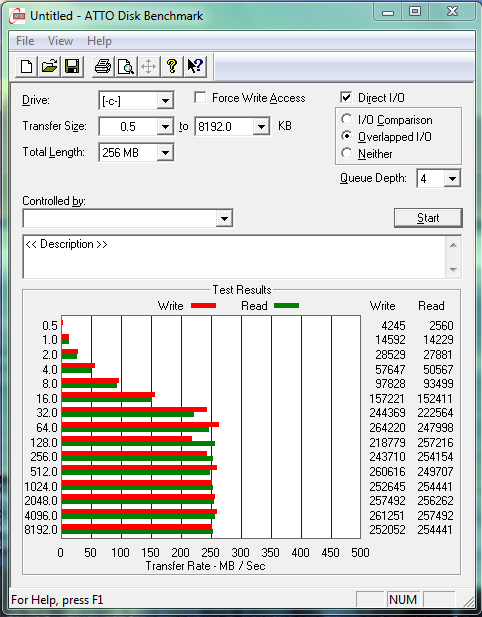Viewport: 482px width, 617px height.
Task: Click write value 264220
Action: pos(387,428)
